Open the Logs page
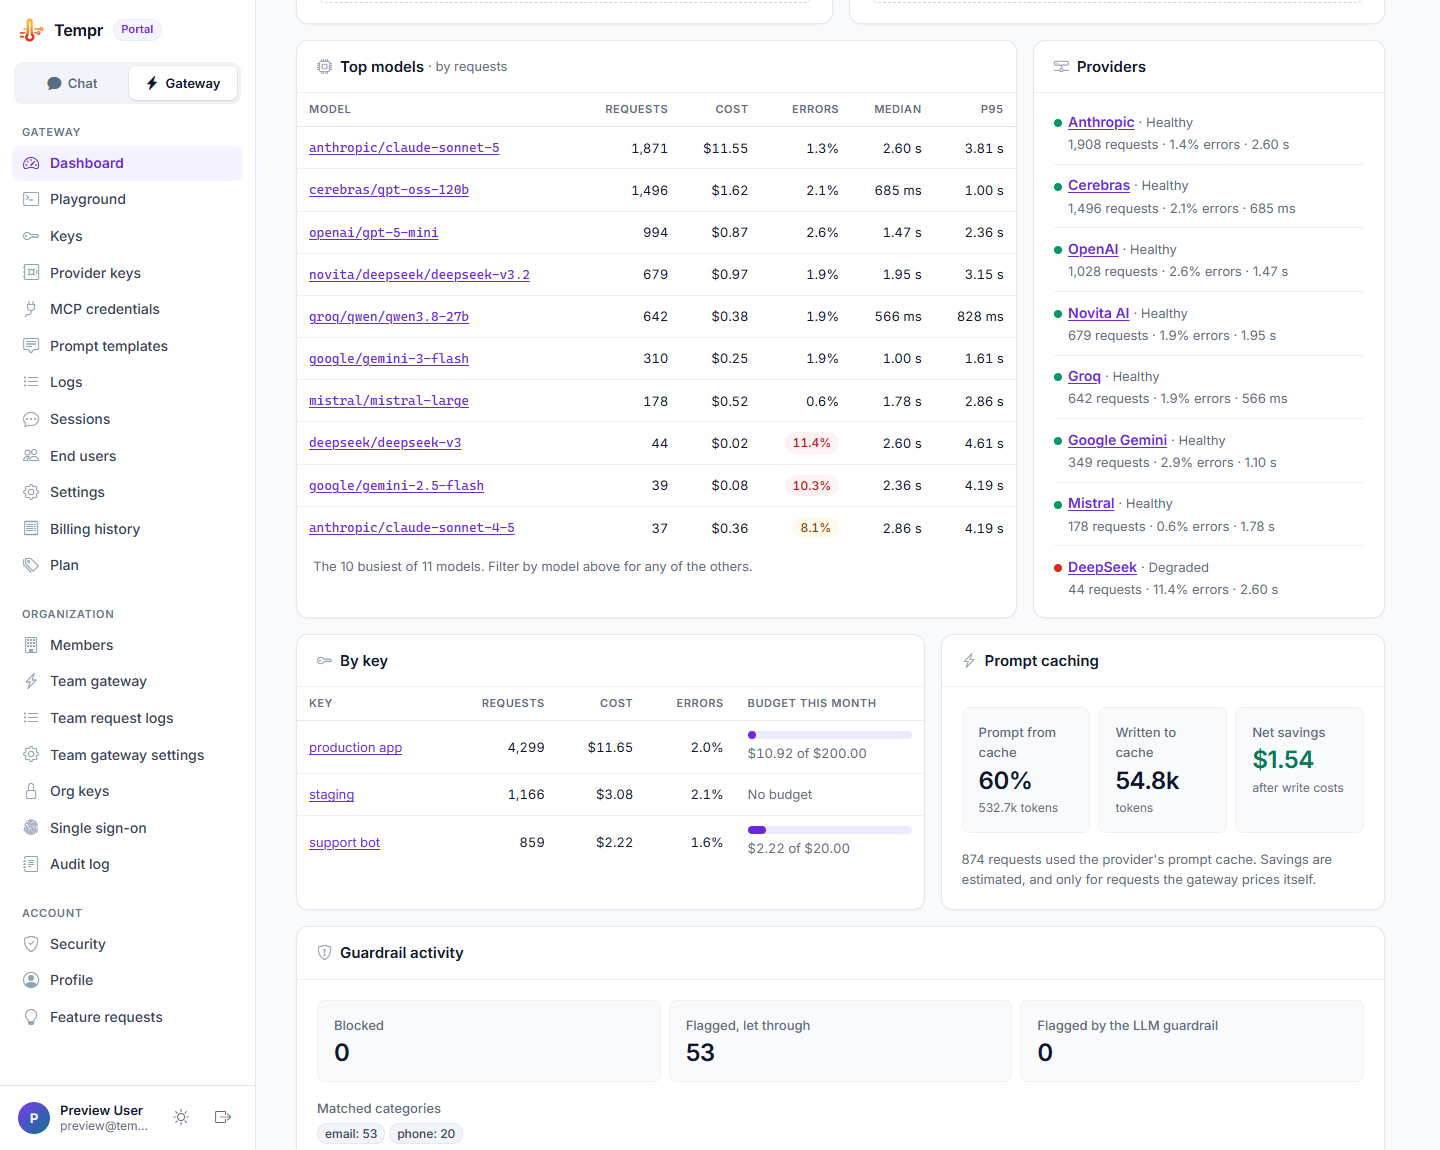 coord(127,382)
